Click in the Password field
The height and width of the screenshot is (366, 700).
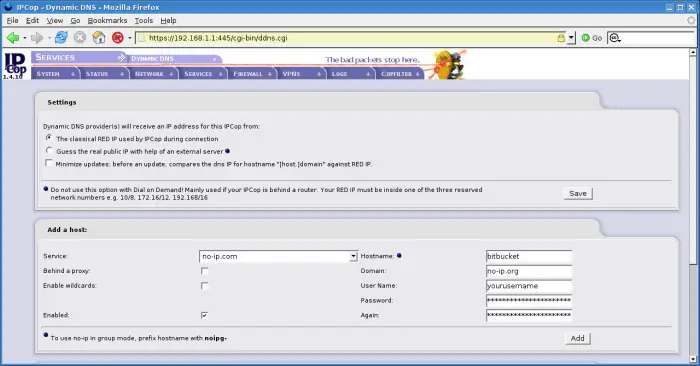point(529,300)
